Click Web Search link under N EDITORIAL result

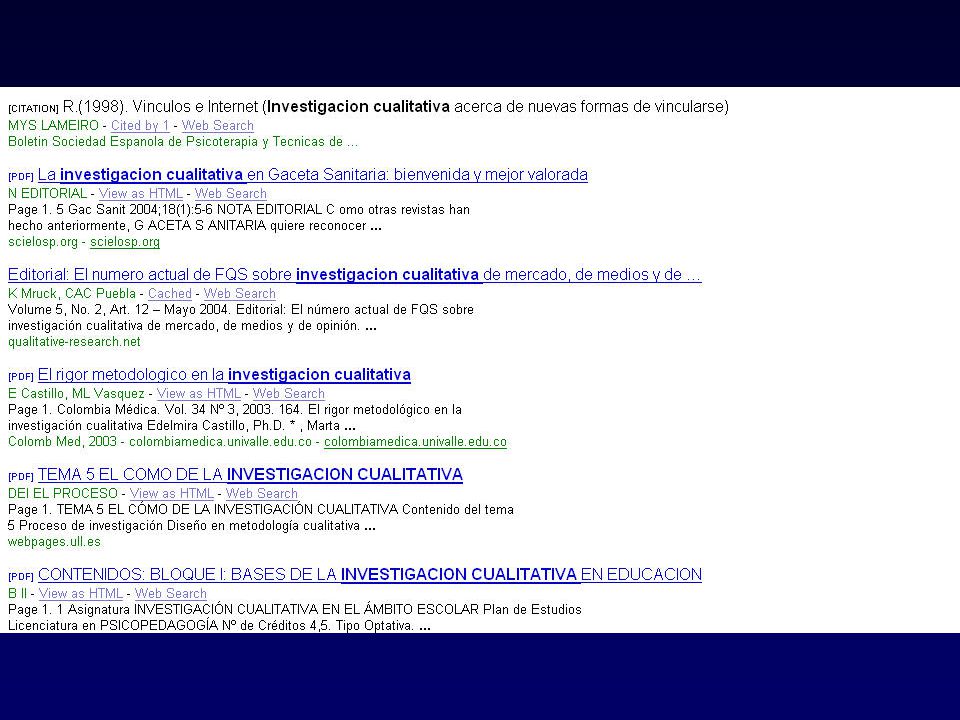coord(230,193)
